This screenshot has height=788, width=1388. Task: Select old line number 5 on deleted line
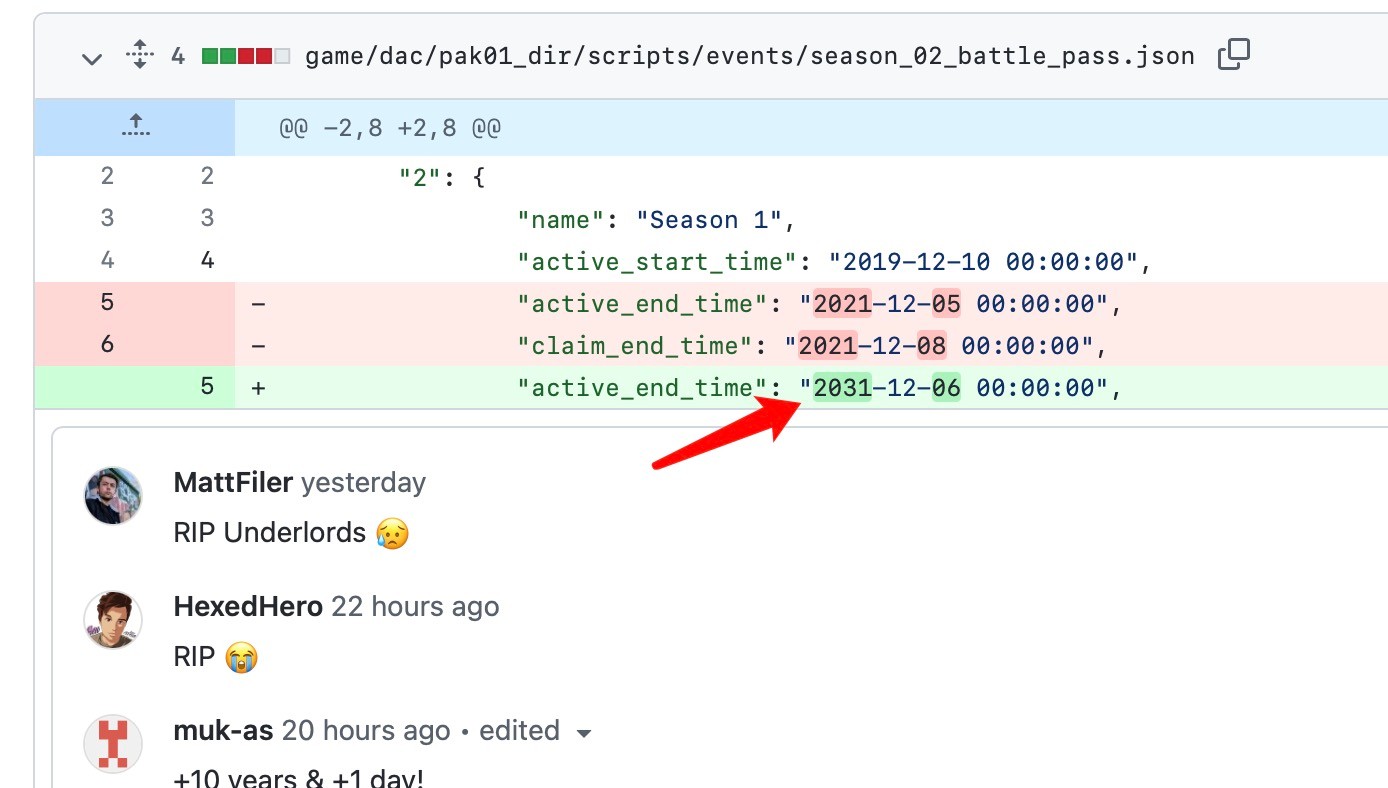click(107, 302)
